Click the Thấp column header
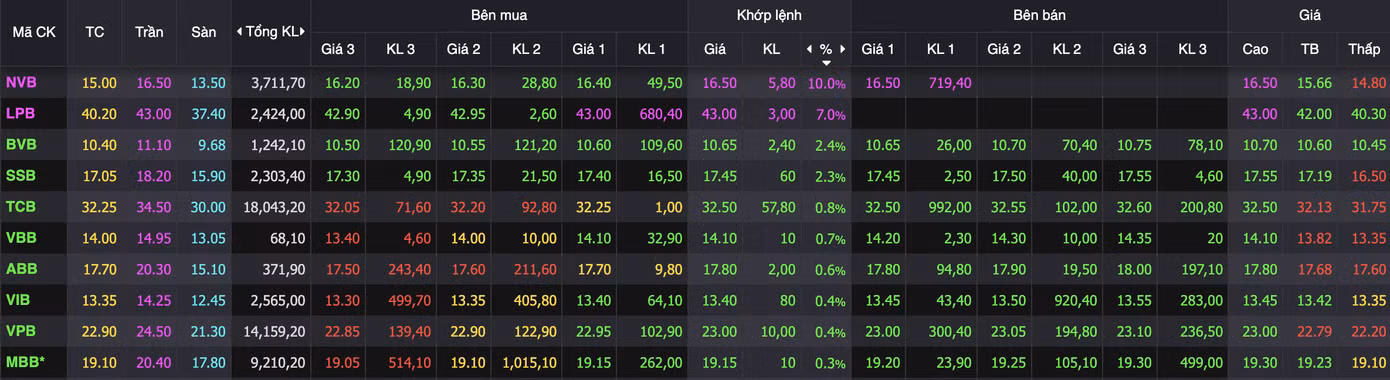1390x380 pixels. (x=1363, y=48)
